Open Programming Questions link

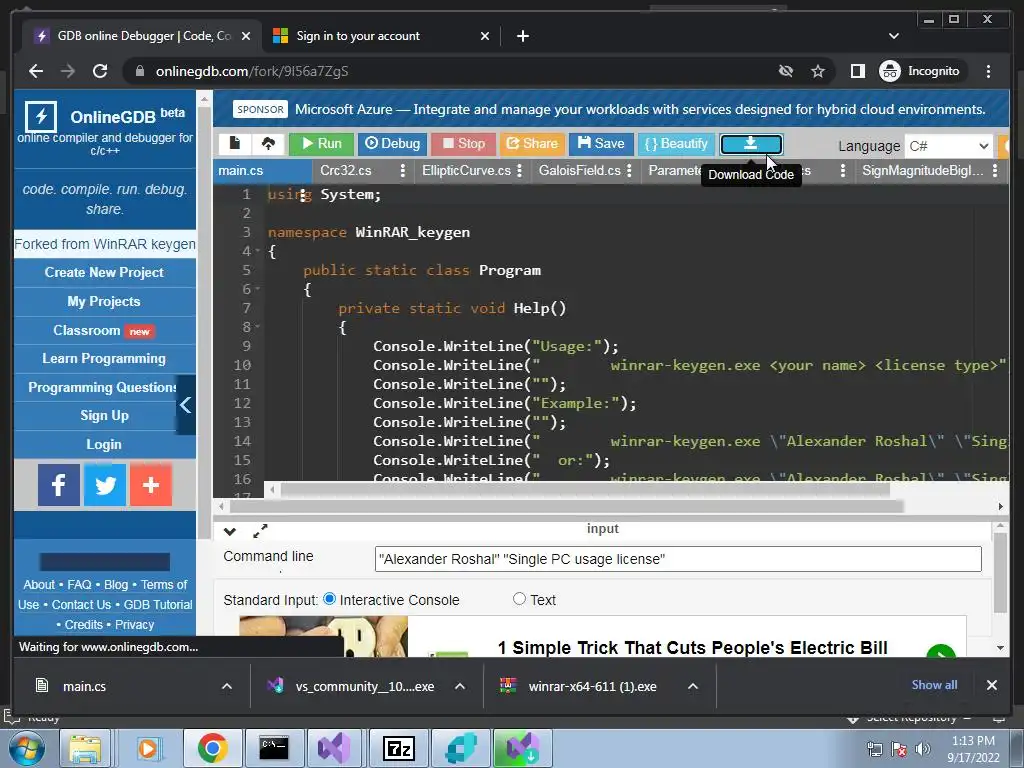(101, 387)
